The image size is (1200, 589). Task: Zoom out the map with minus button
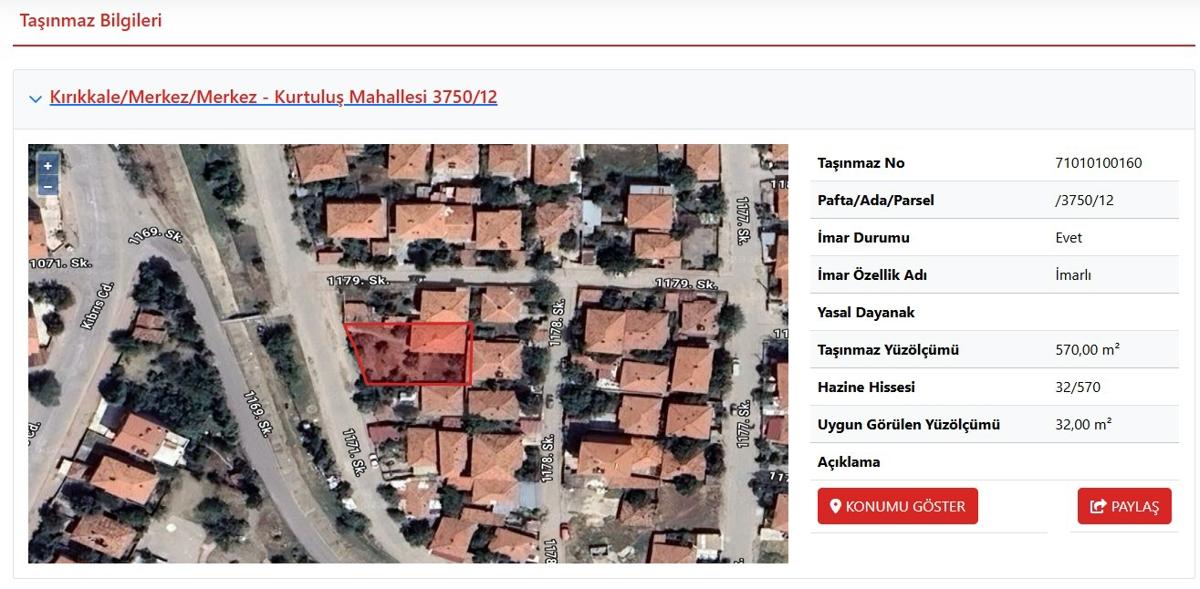[47, 186]
